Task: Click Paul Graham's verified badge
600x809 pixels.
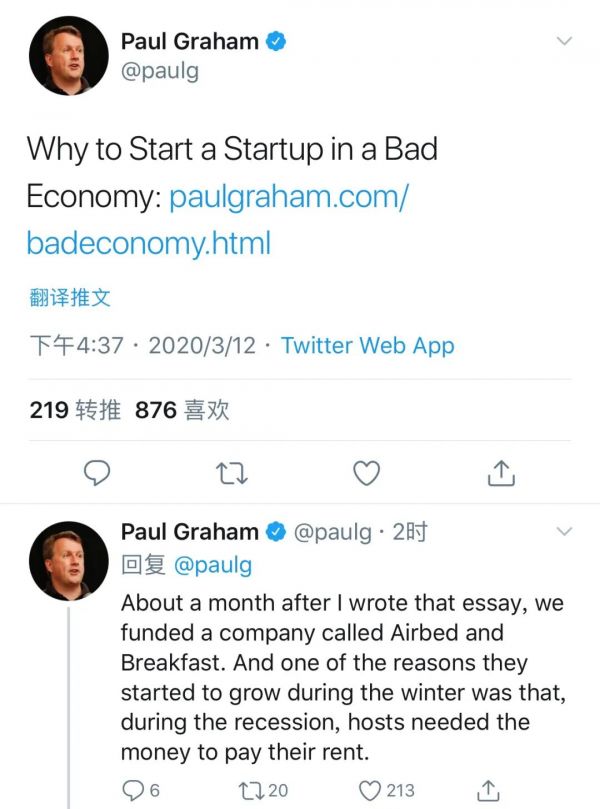Action: click(276, 42)
